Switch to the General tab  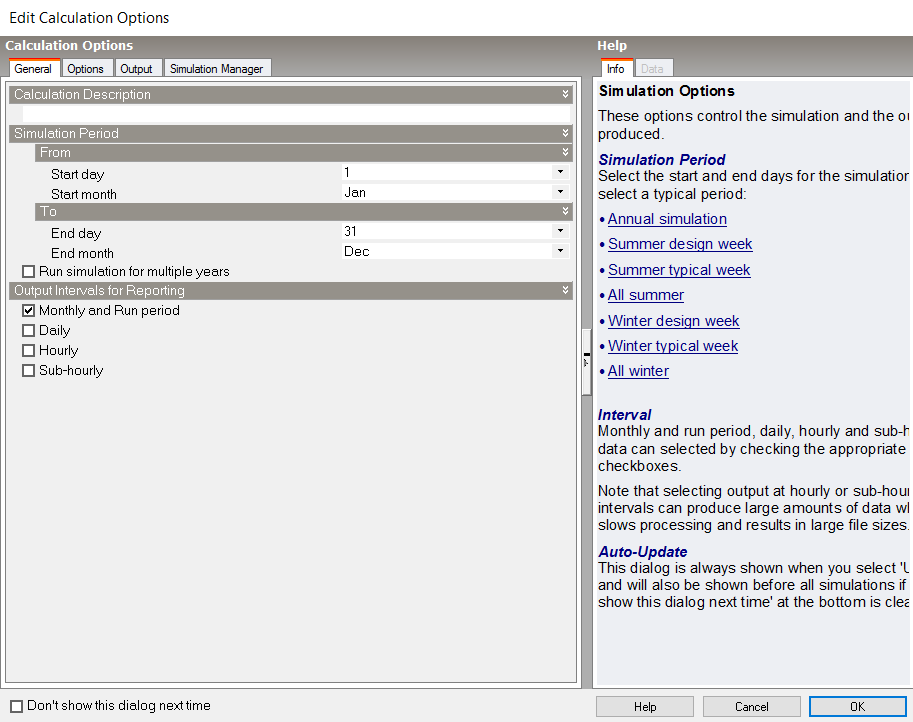pyautogui.click(x=34, y=68)
